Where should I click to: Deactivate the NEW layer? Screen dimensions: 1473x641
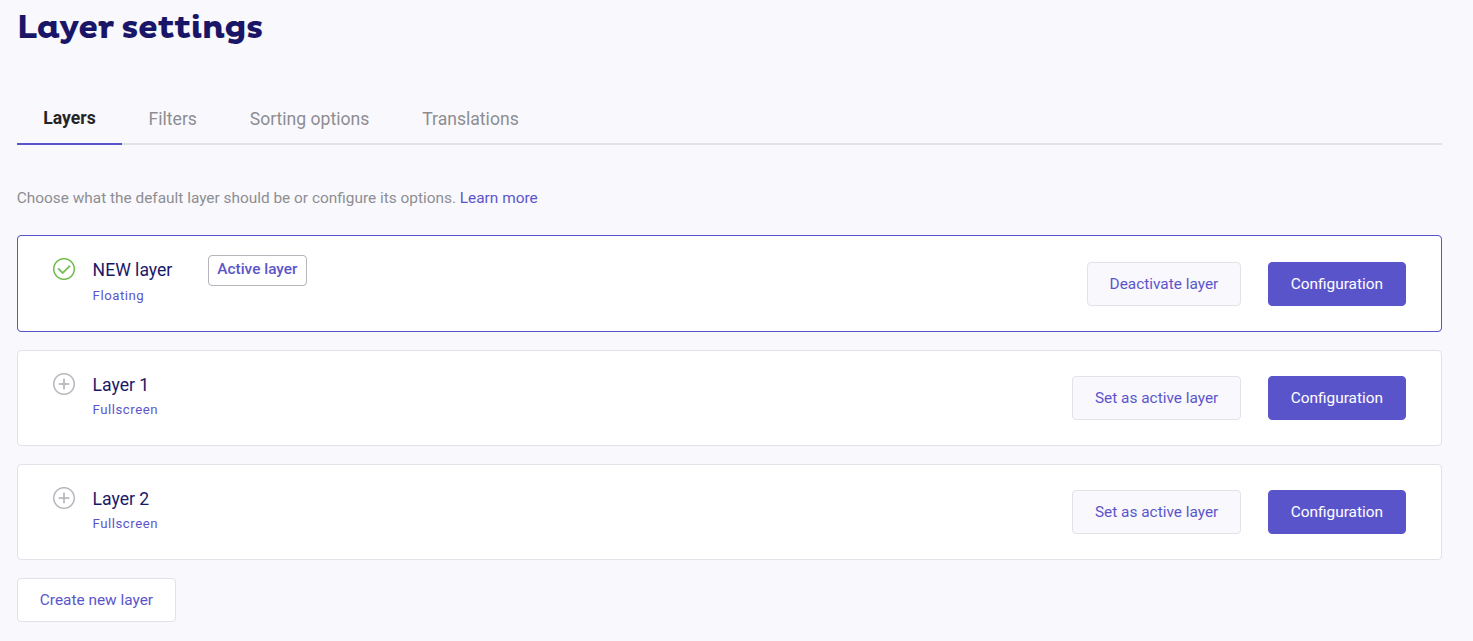[1163, 283]
